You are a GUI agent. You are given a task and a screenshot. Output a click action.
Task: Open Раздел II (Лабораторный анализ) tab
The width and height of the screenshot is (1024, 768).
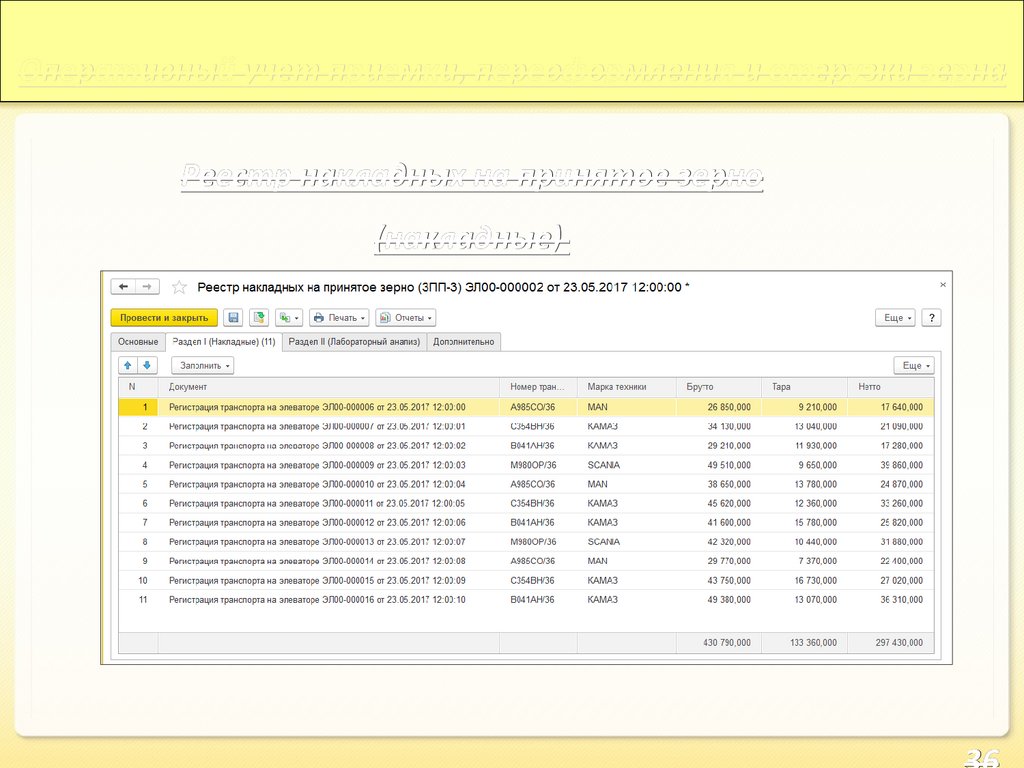click(x=354, y=342)
